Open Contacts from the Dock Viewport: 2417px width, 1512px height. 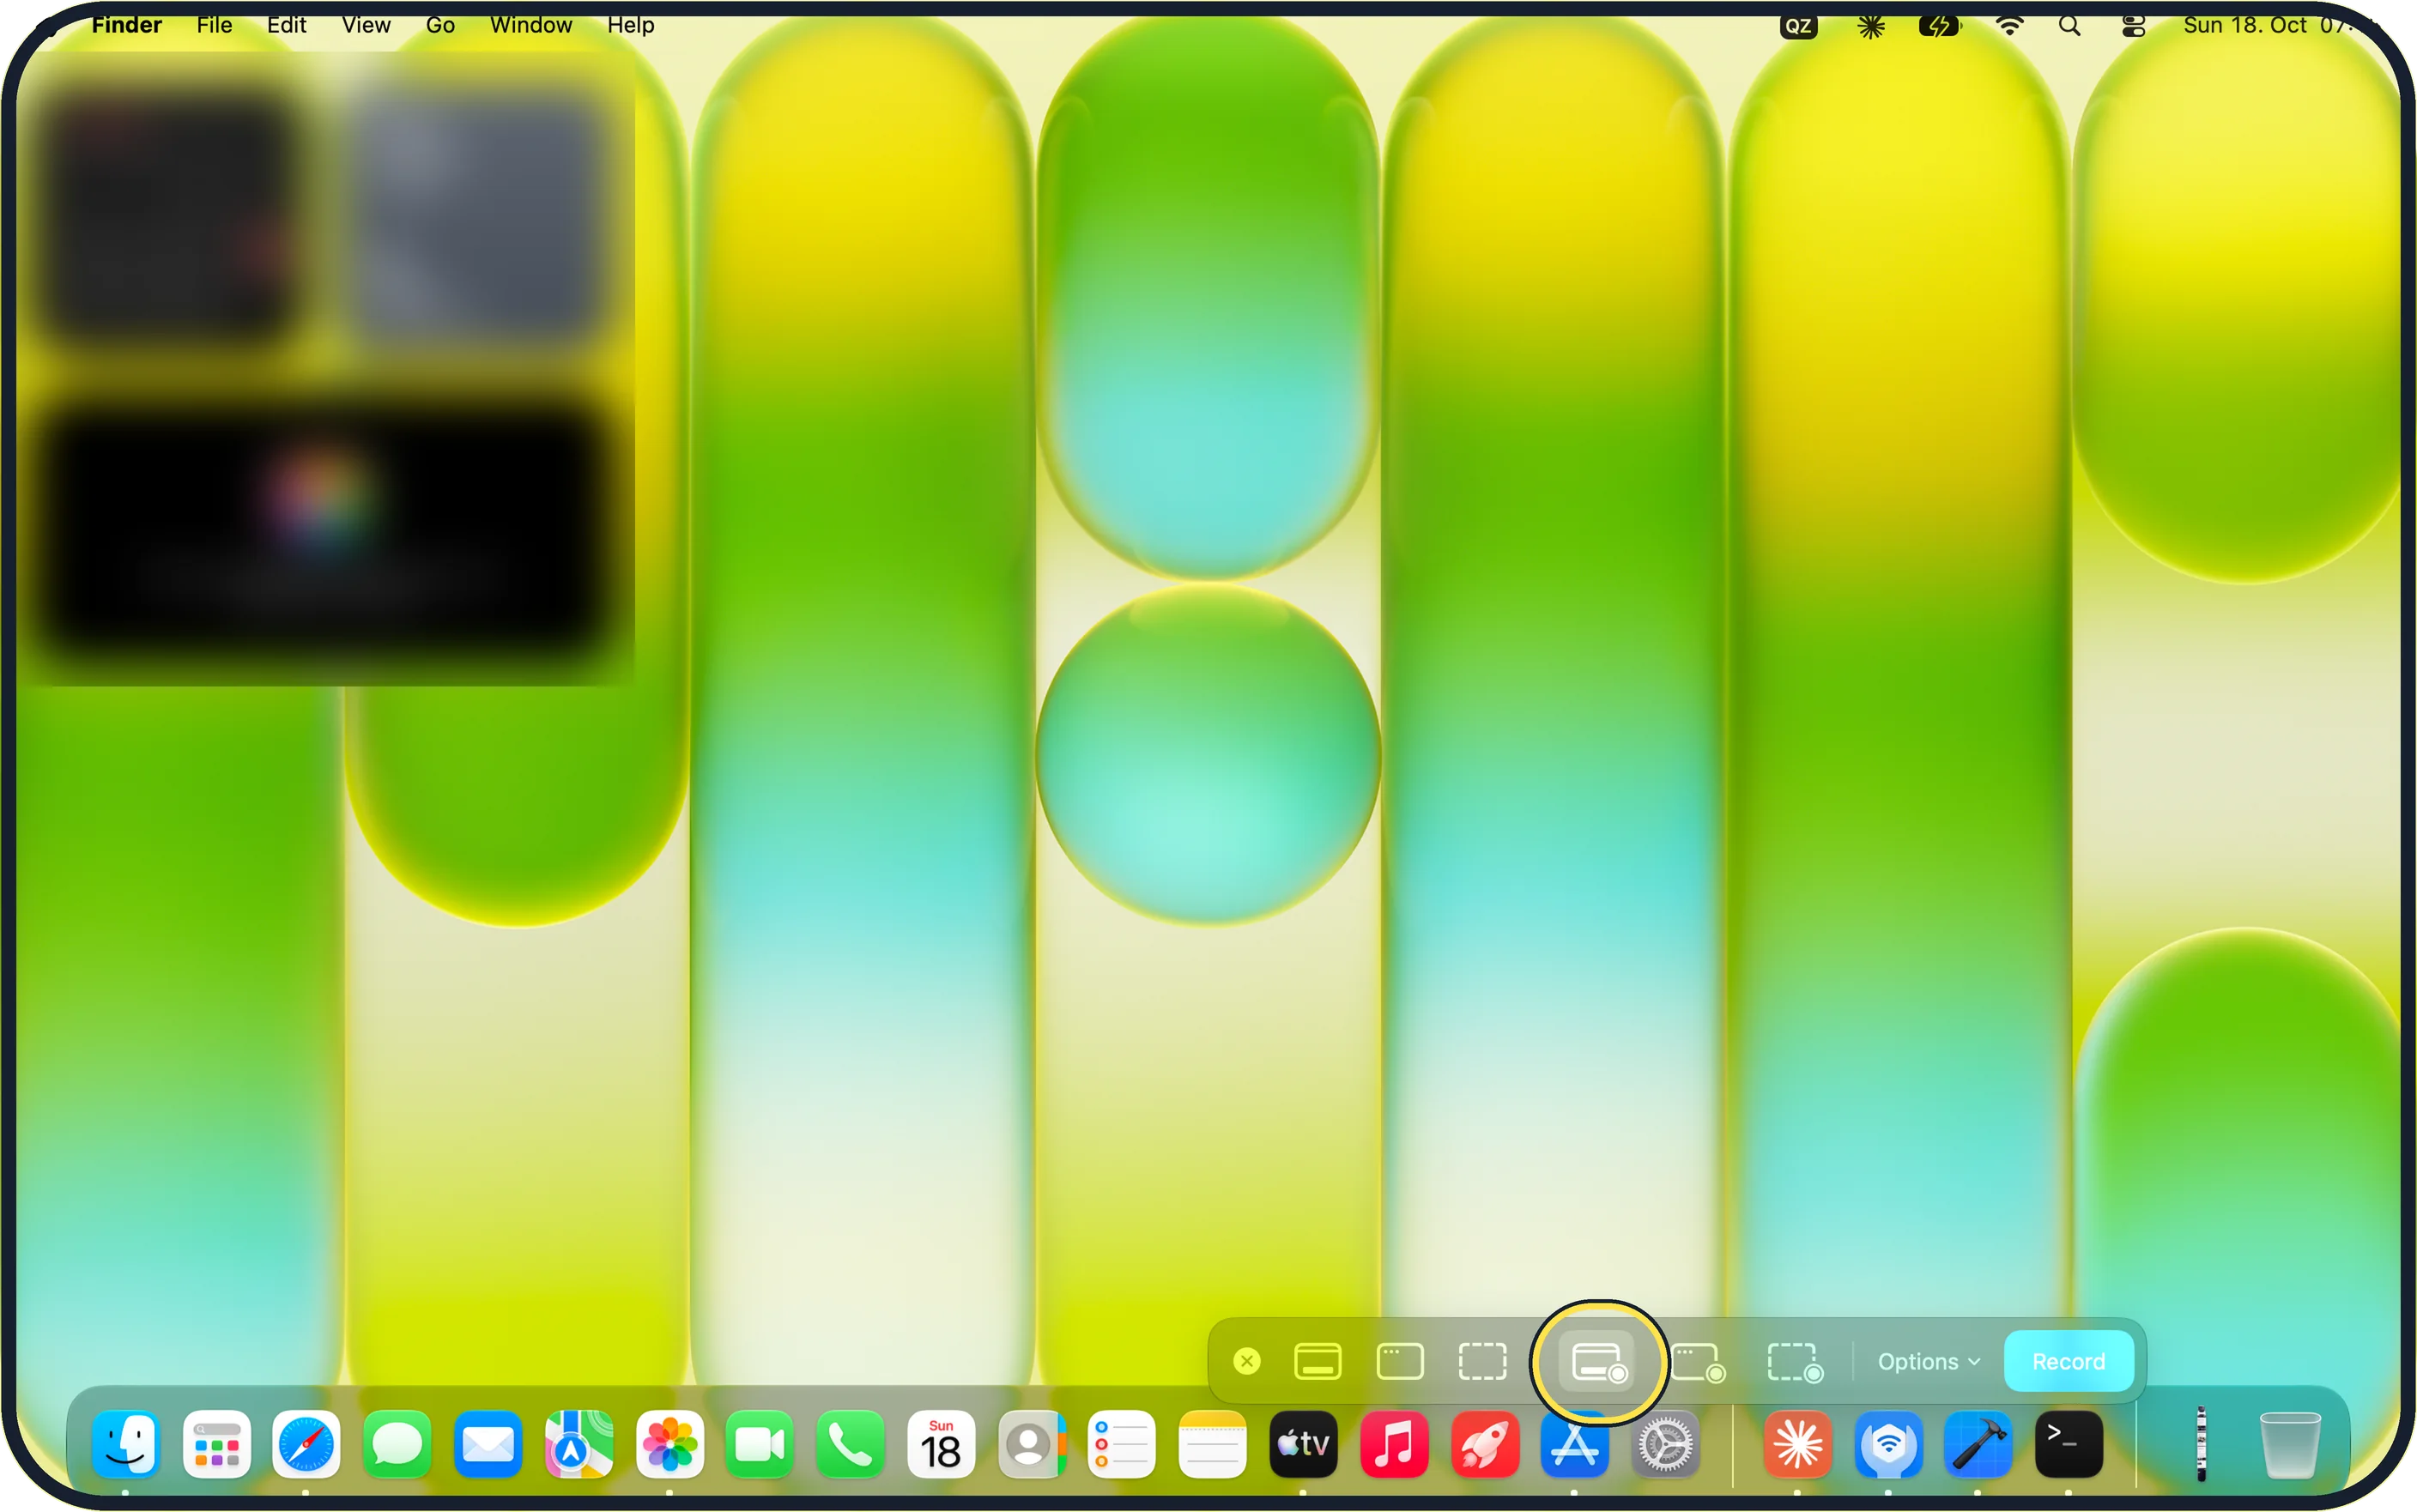[1031, 1443]
